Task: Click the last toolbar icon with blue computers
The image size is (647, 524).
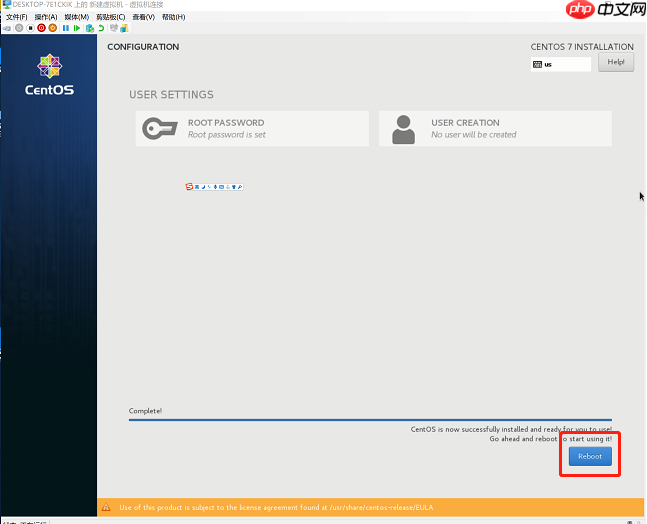Action: pyautogui.click(x=125, y=28)
